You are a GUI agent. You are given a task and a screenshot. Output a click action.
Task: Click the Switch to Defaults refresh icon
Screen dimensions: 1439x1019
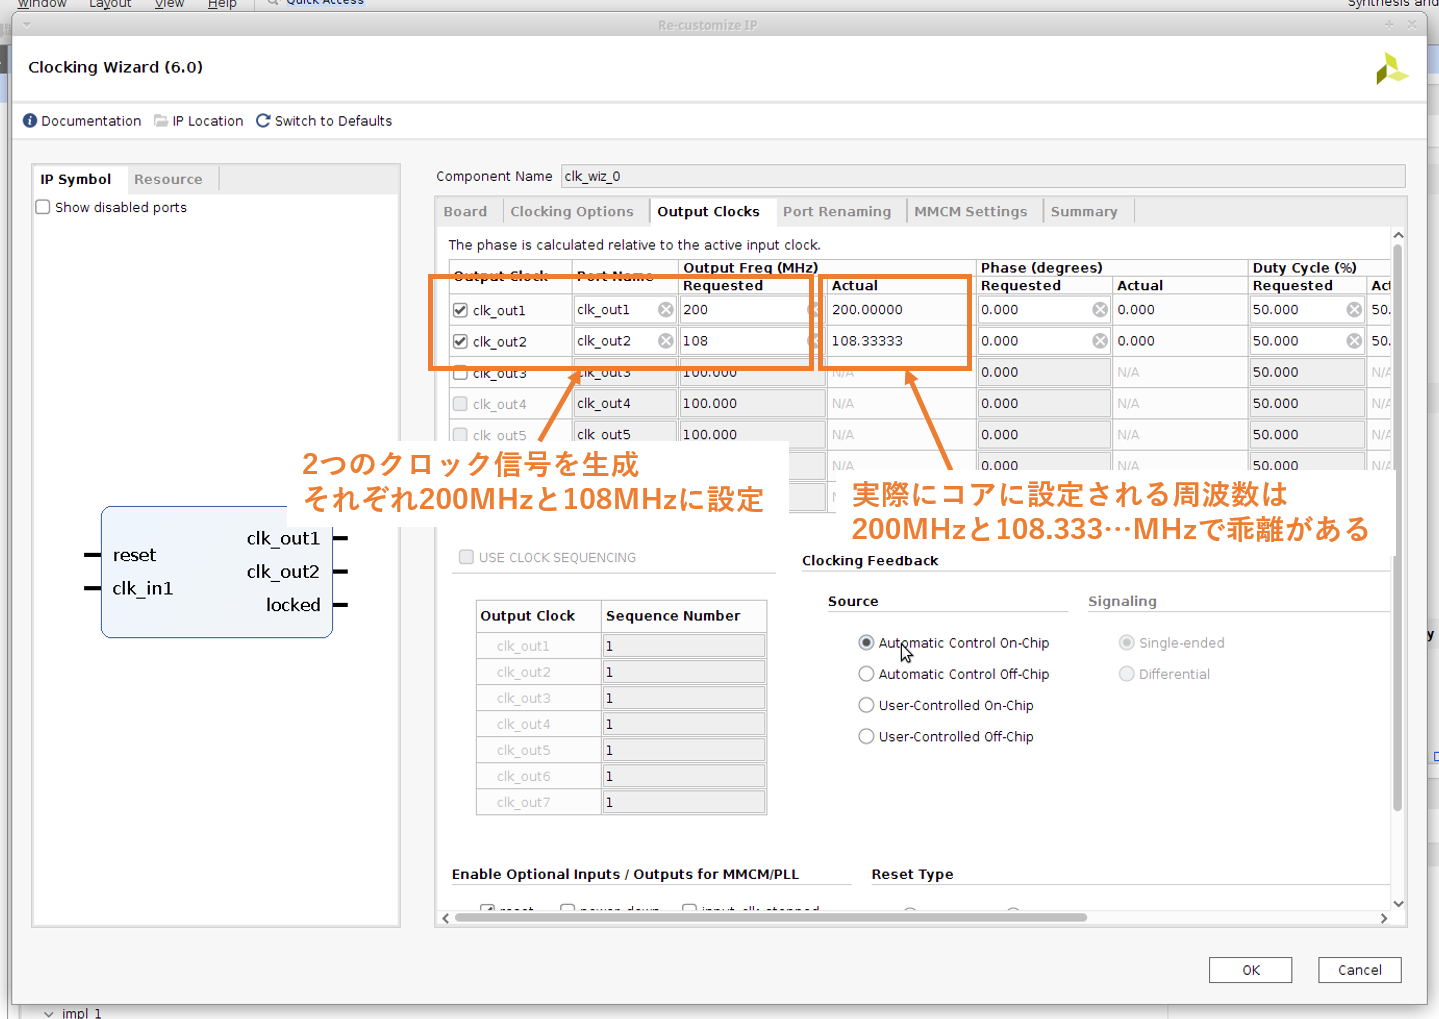(263, 121)
